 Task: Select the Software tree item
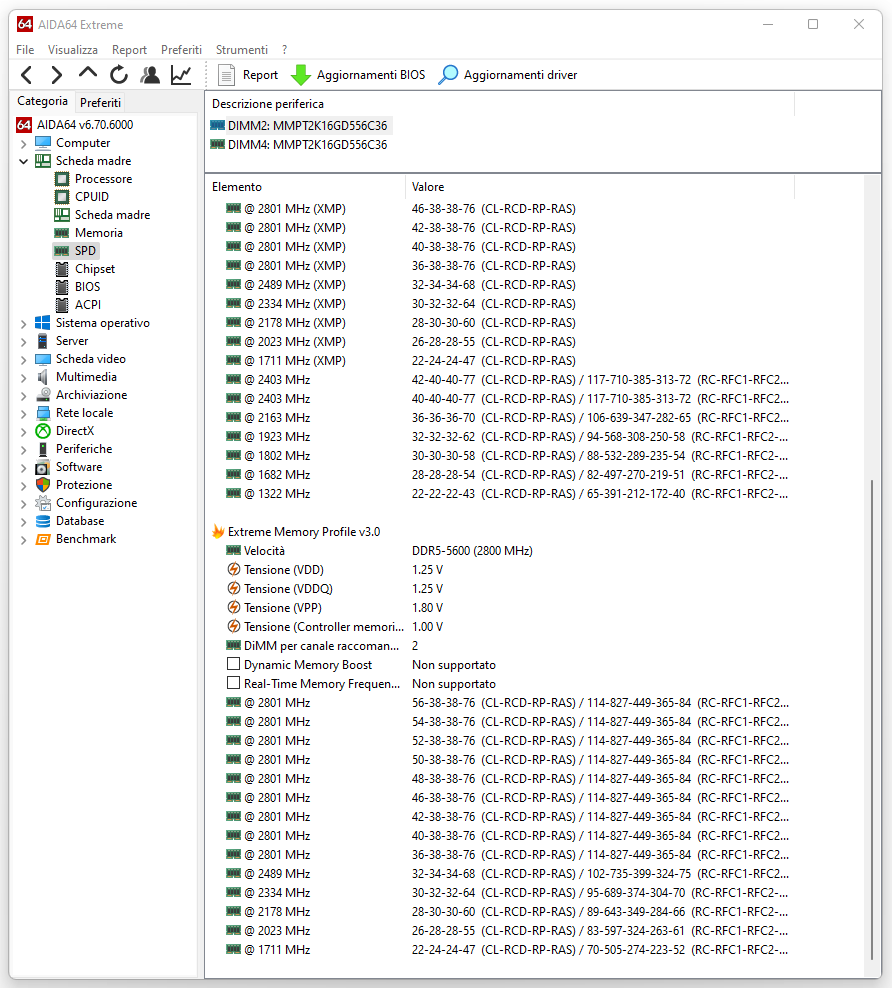point(79,467)
